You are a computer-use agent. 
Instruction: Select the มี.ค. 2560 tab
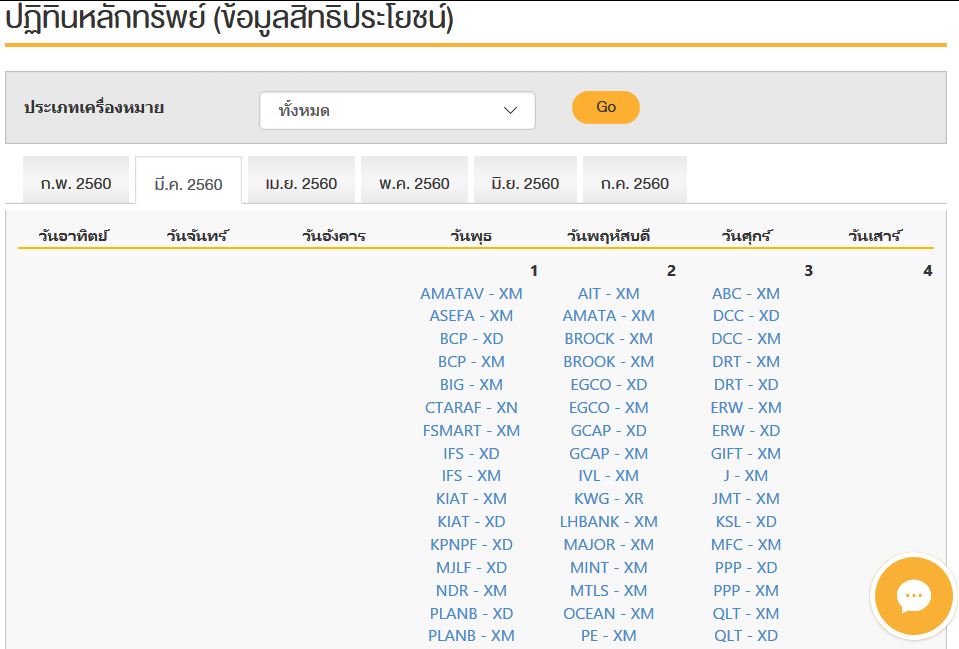pos(188,180)
